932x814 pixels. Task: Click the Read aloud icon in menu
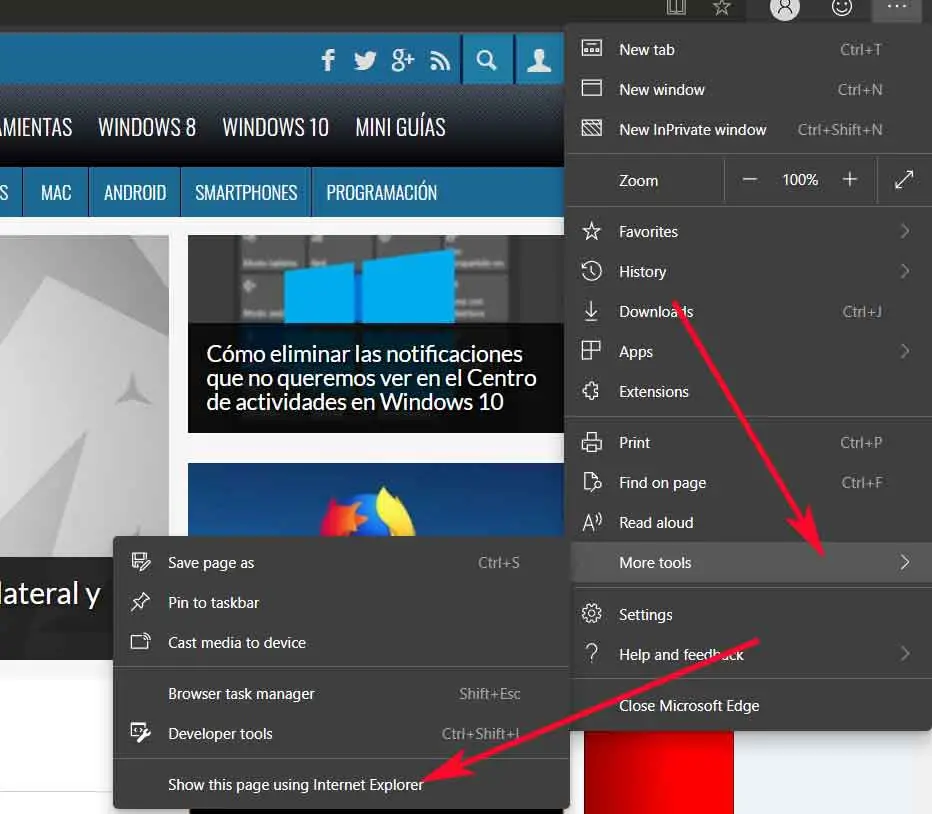coord(592,522)
